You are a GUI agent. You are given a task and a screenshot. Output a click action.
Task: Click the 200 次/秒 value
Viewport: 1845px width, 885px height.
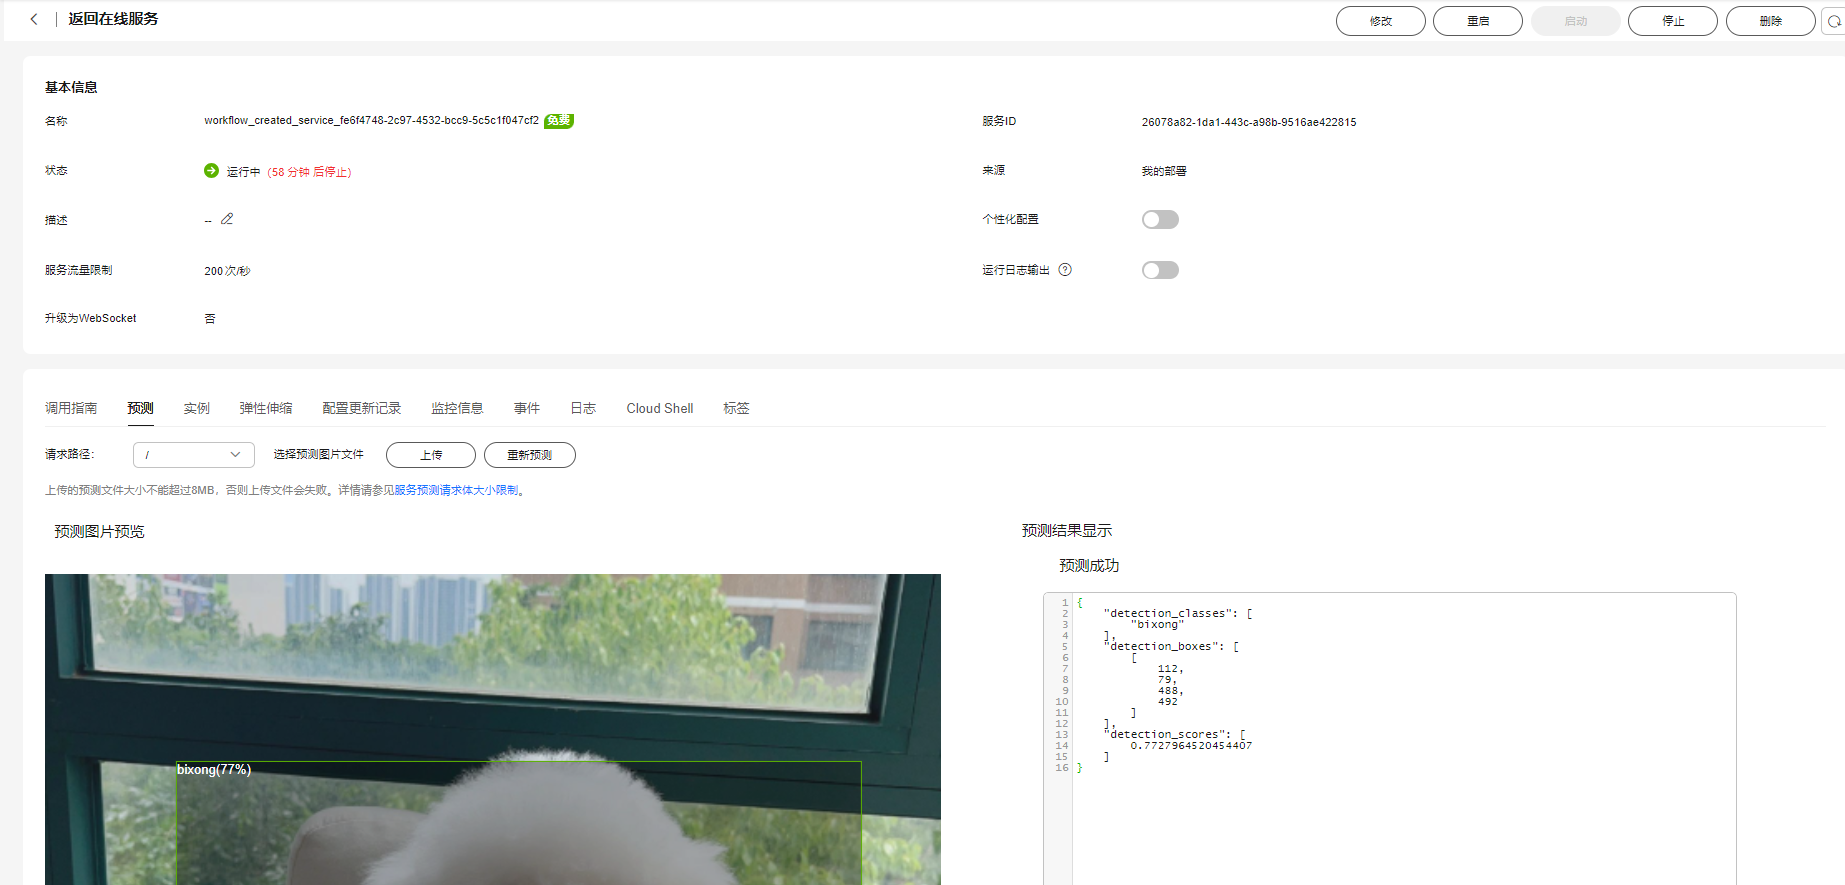click(x=227, y=271)
